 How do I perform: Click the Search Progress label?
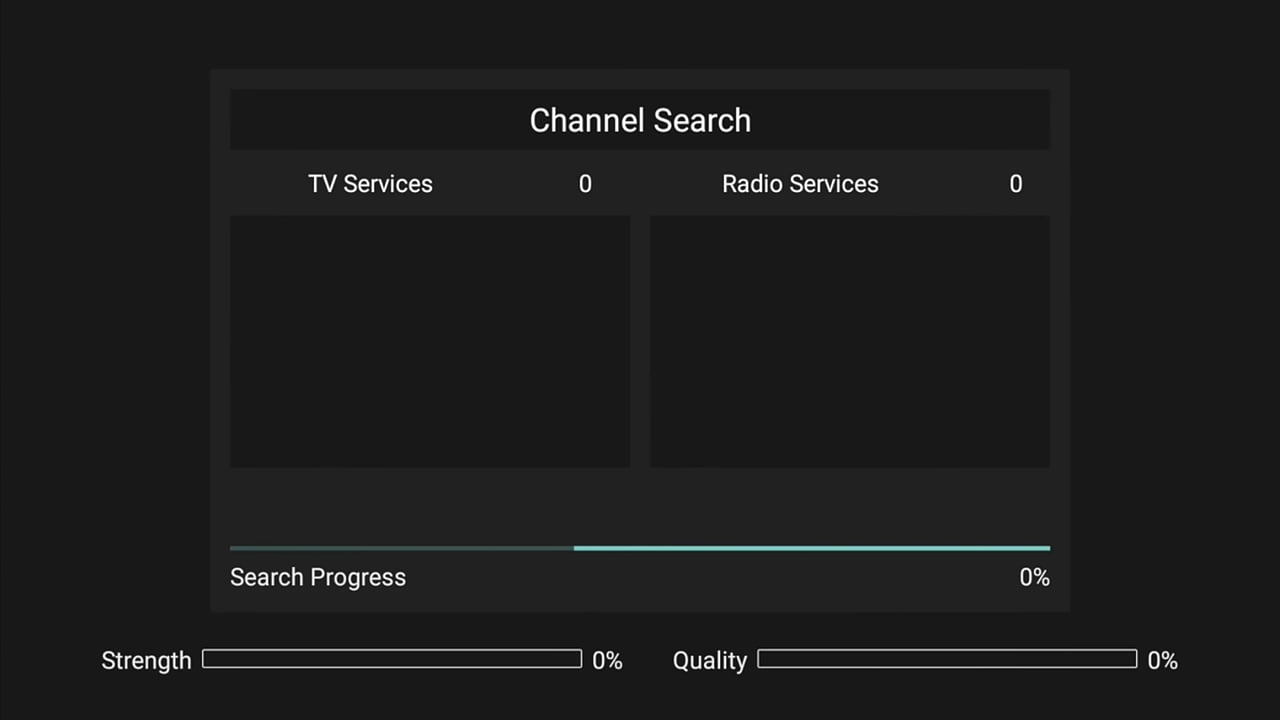[318, 577]
